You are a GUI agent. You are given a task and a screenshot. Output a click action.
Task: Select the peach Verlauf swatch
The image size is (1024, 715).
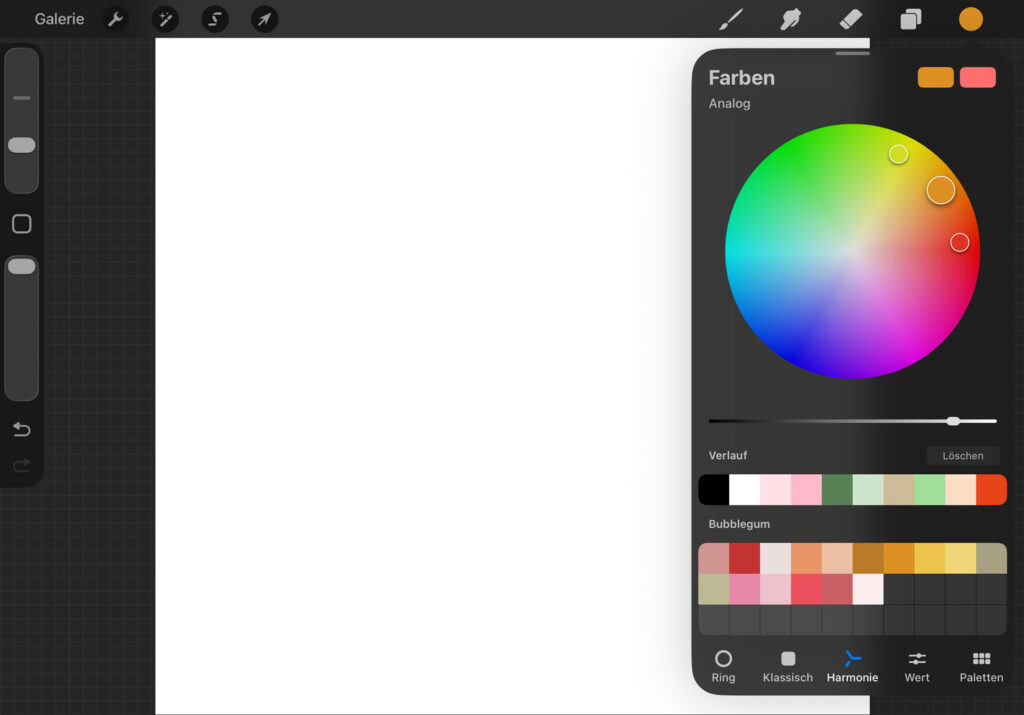[961, 490]
